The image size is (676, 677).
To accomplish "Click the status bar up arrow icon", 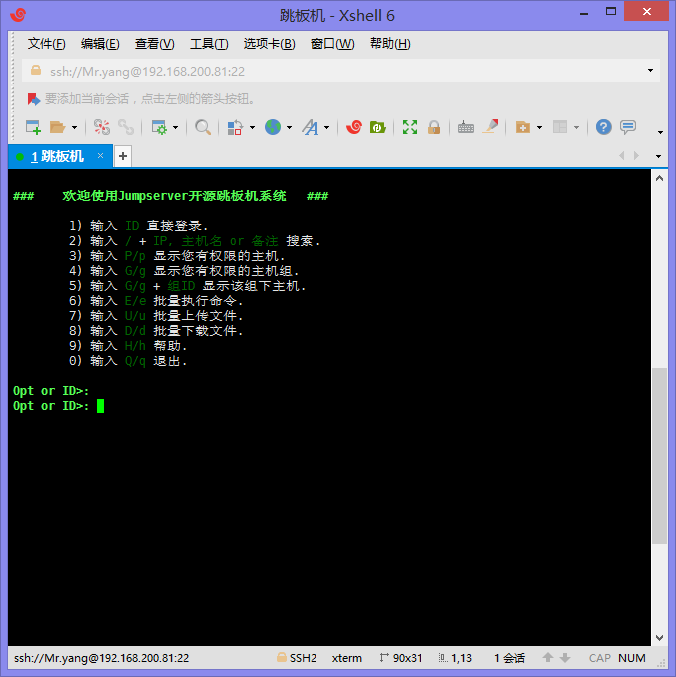I will [548, 658].
